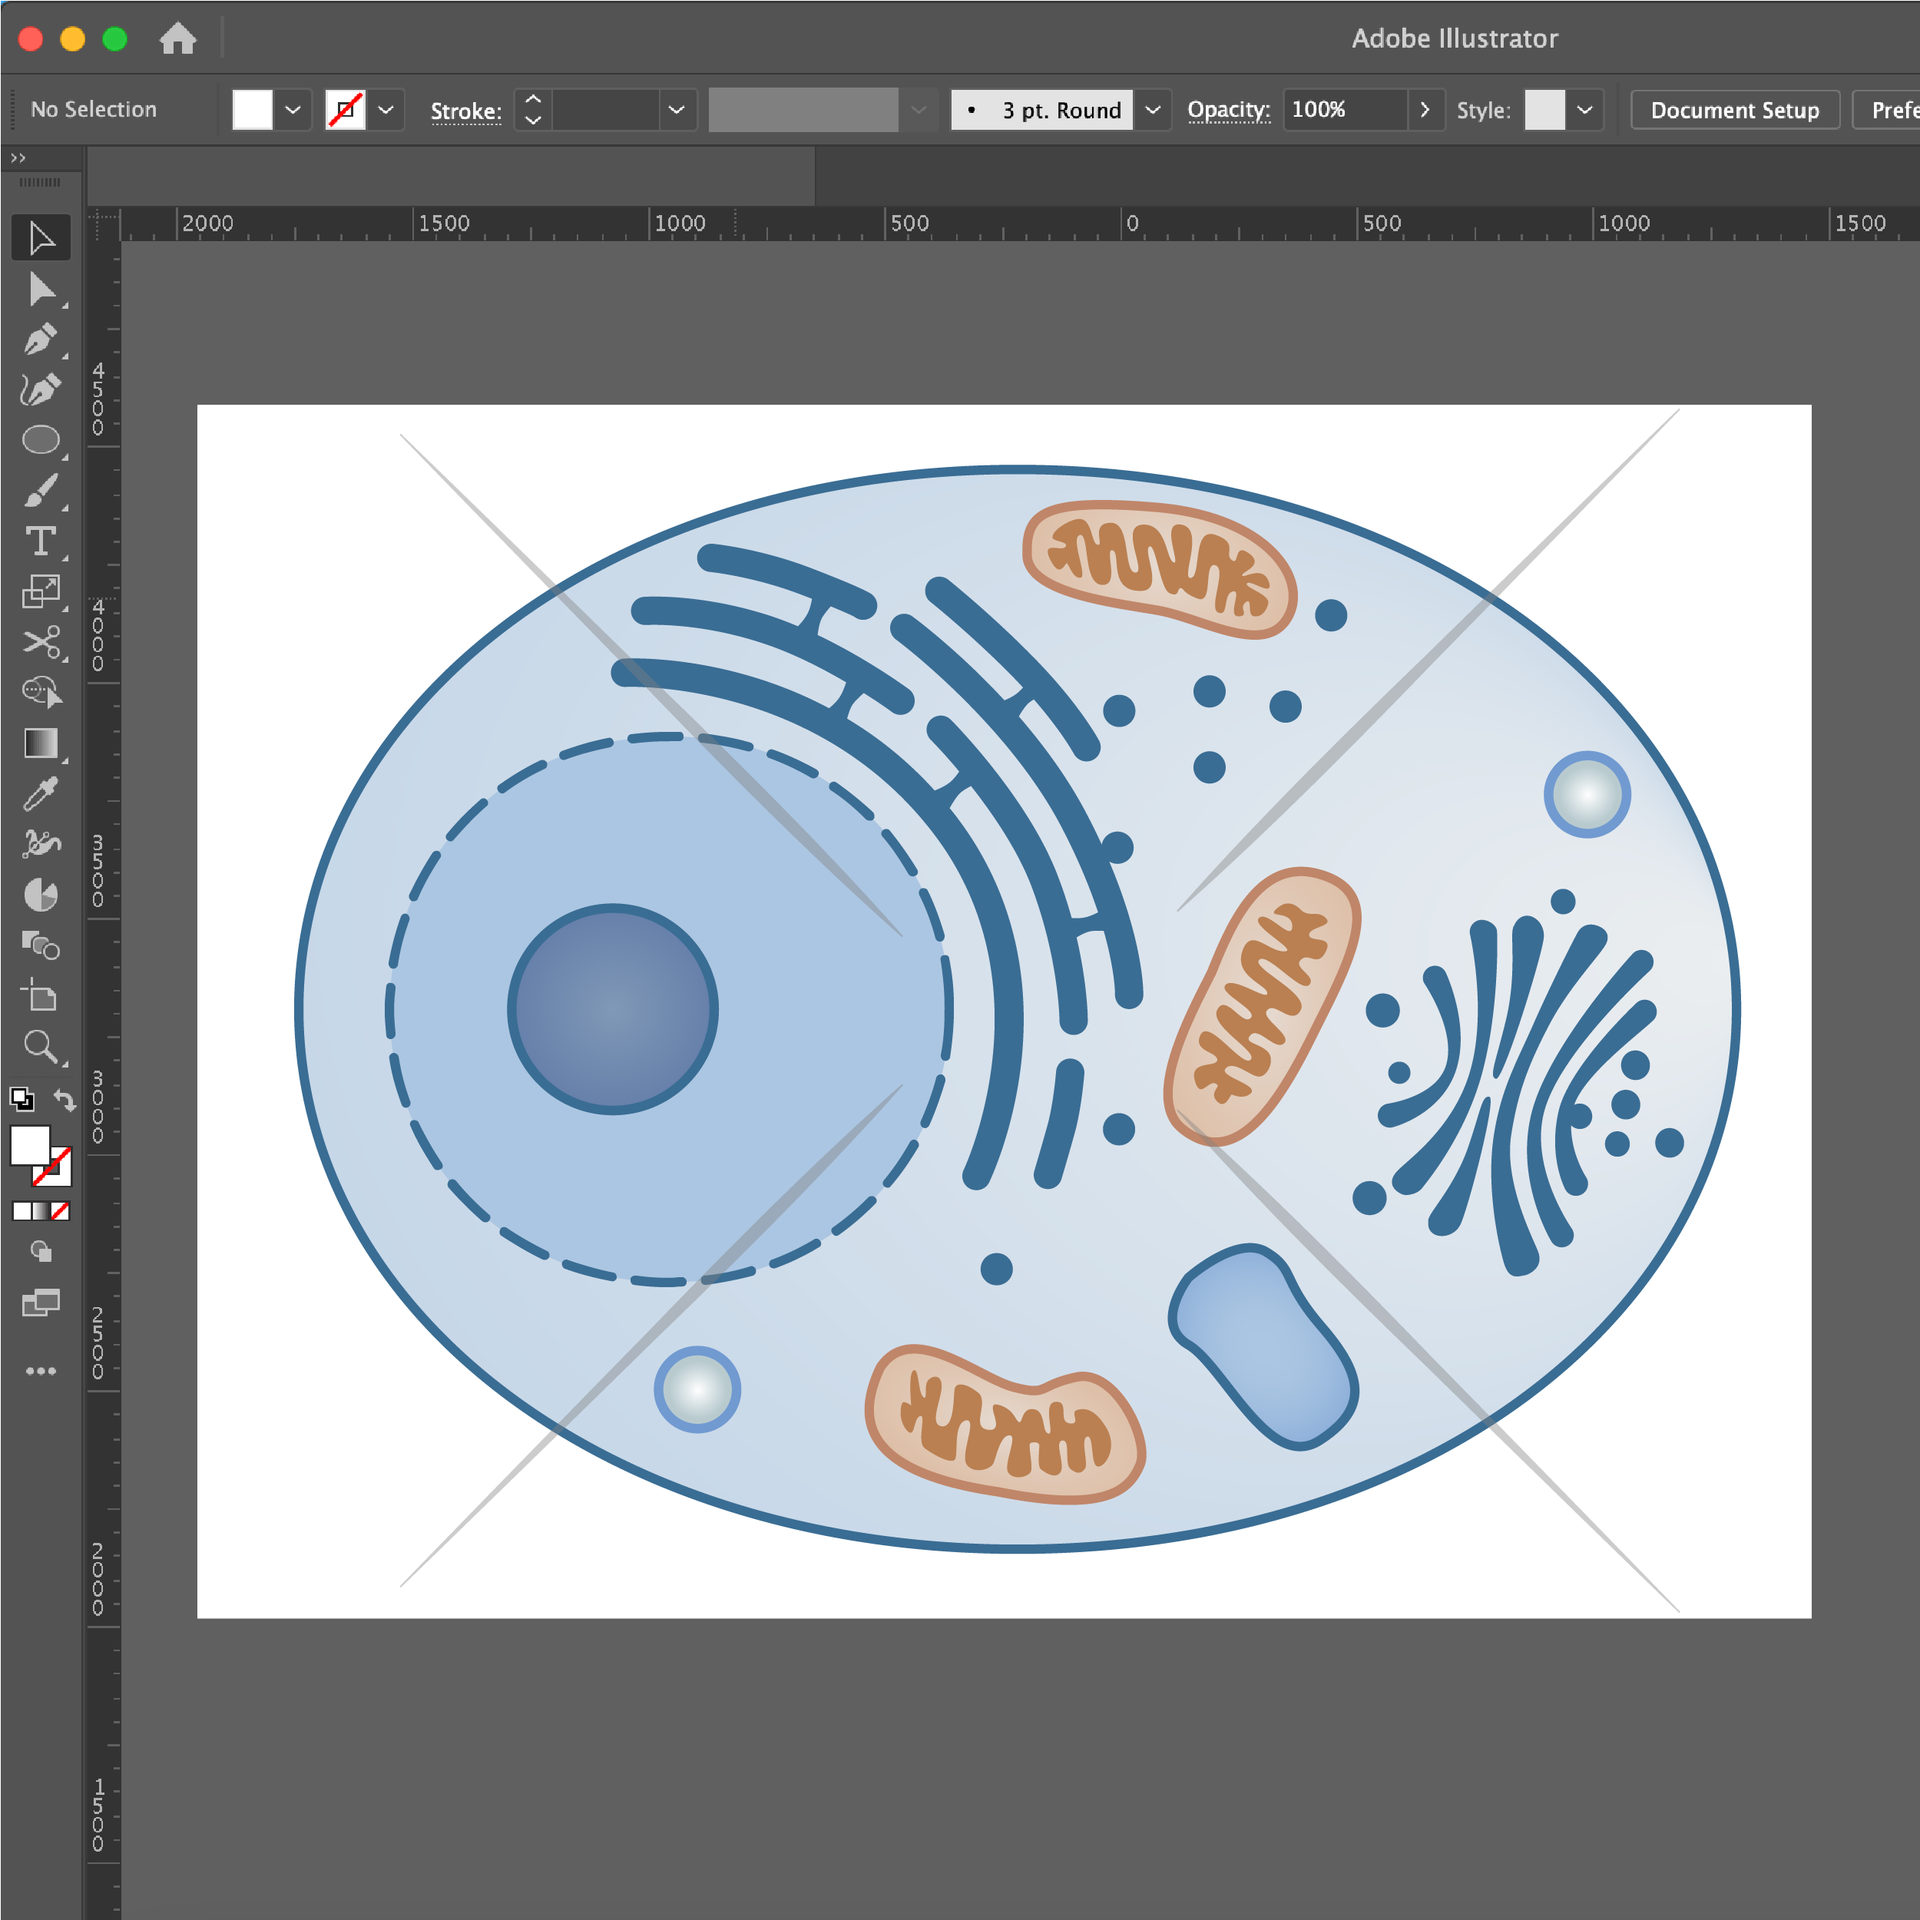
Task: Open Document Setup
Action: (1735, 110)
